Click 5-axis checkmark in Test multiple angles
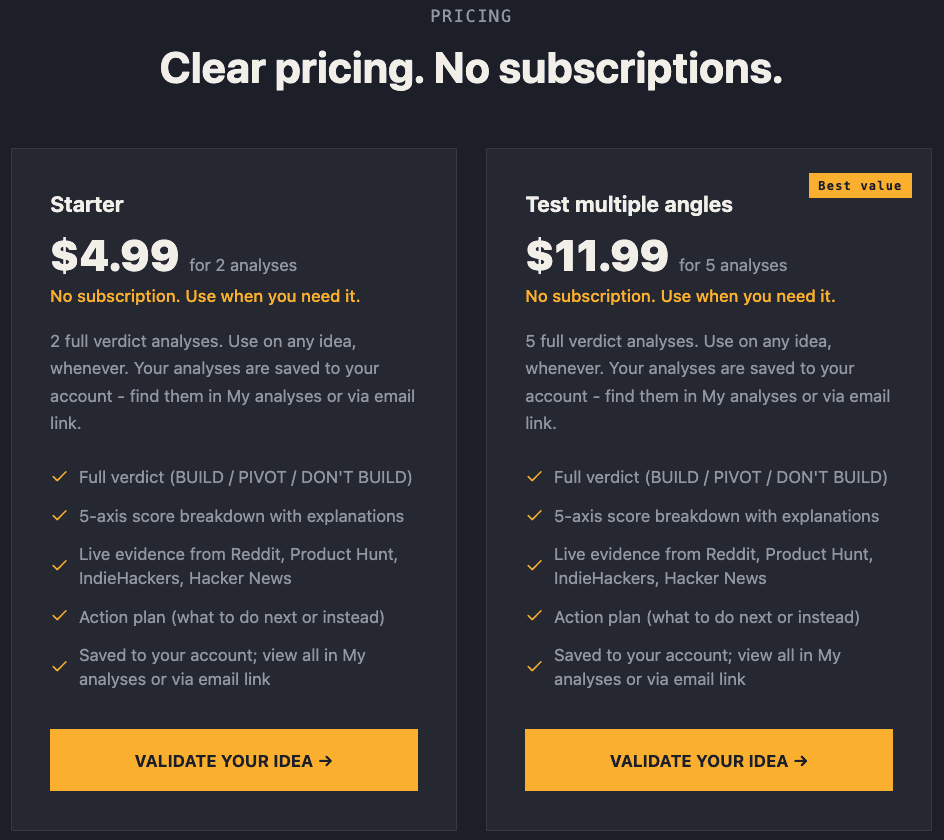Image resolution: width=944 pixels, height=840 pixels. click(535, 516)
